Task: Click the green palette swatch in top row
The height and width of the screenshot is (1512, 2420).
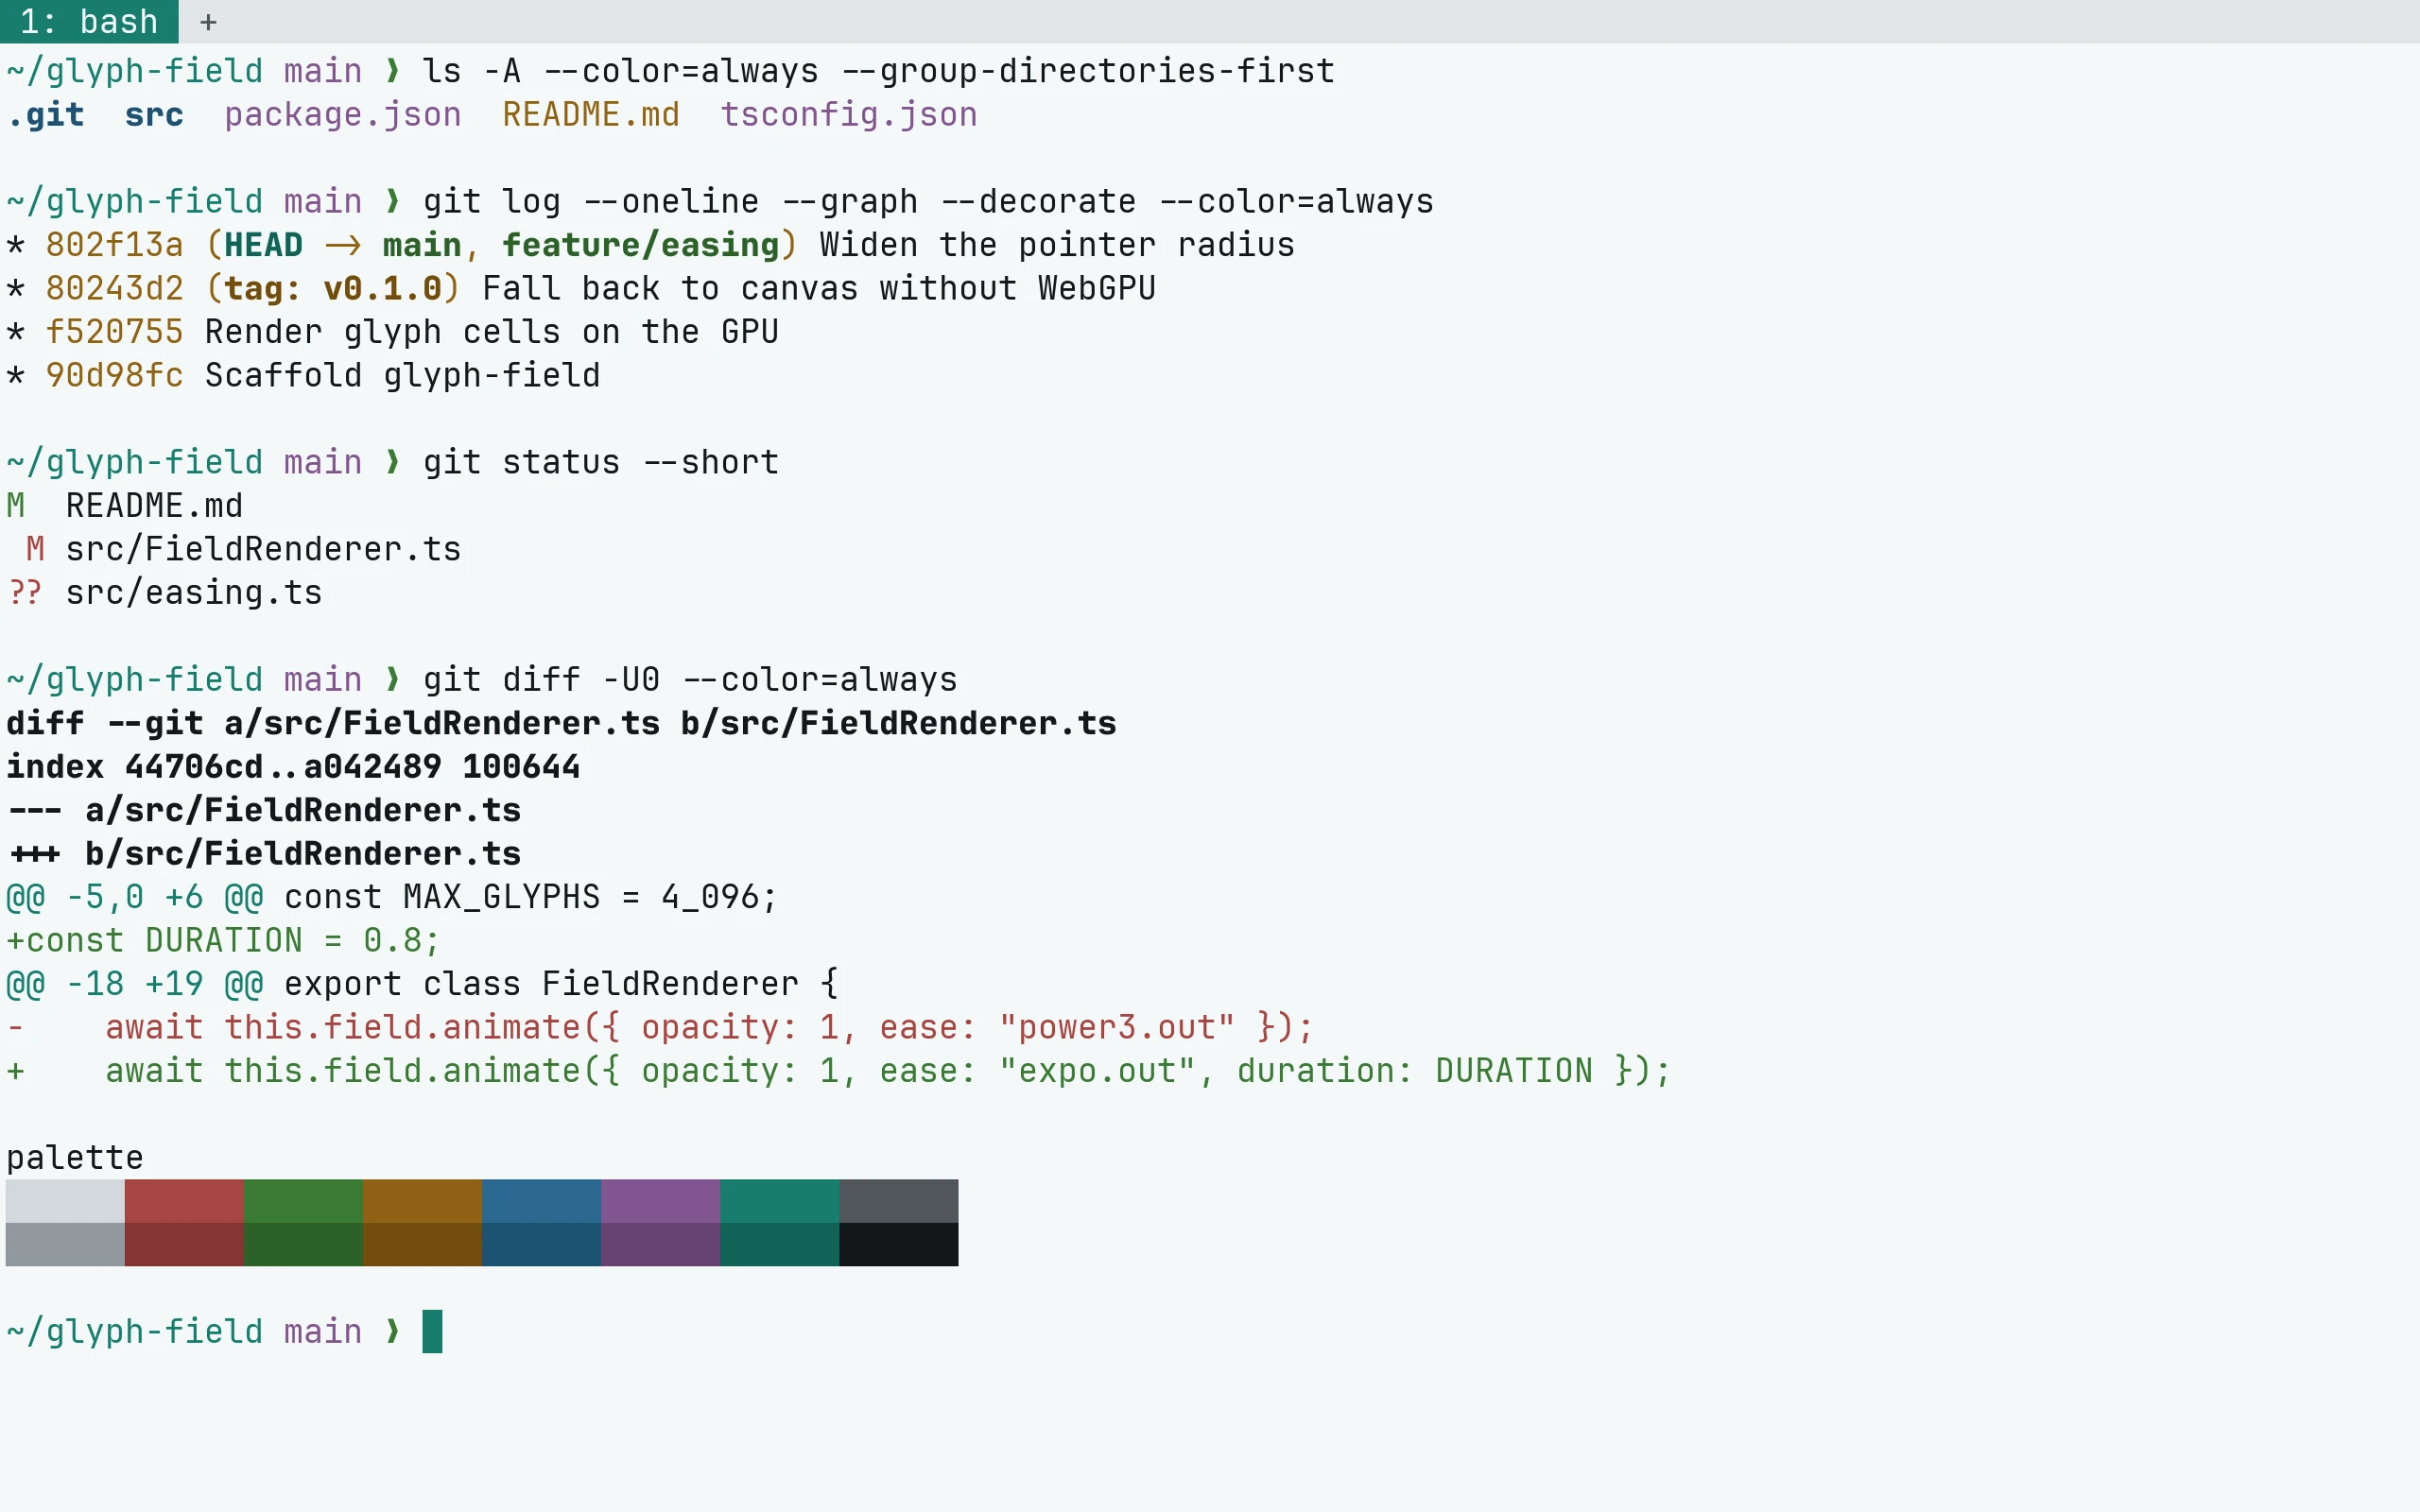Action: [x=303, y=1201]
